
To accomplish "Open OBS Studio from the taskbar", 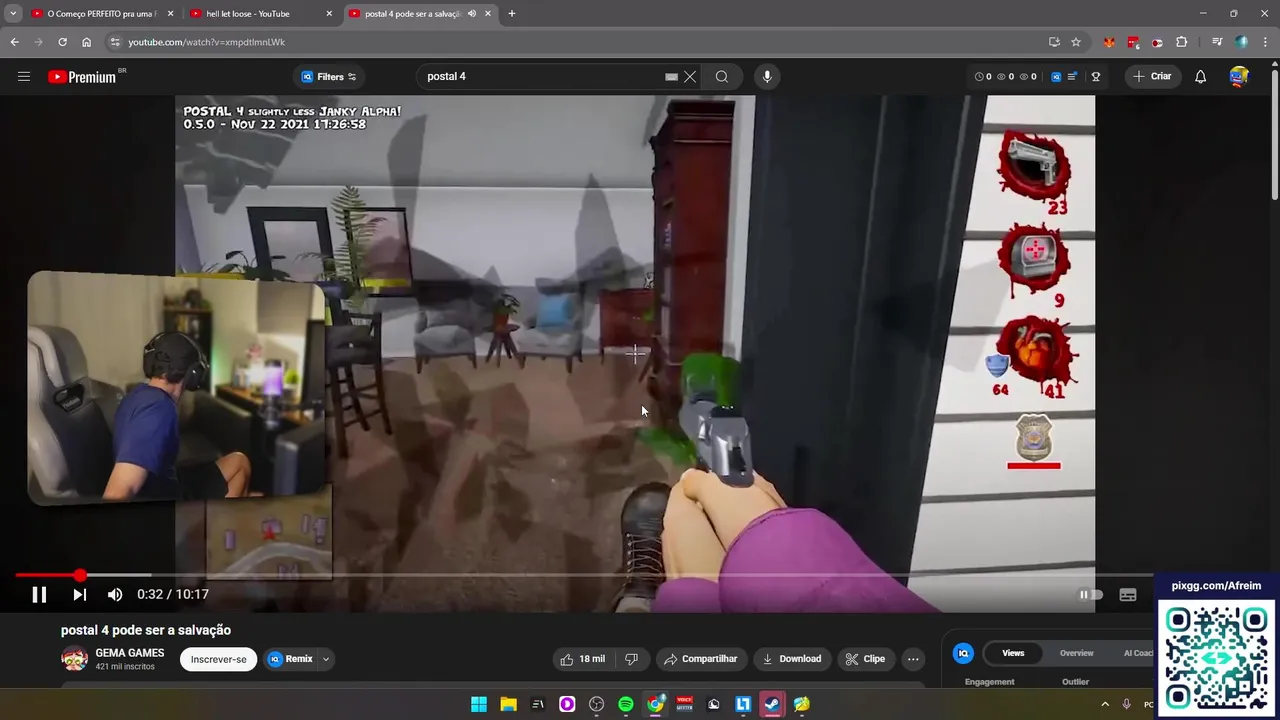I will click(x=597, y=704).
